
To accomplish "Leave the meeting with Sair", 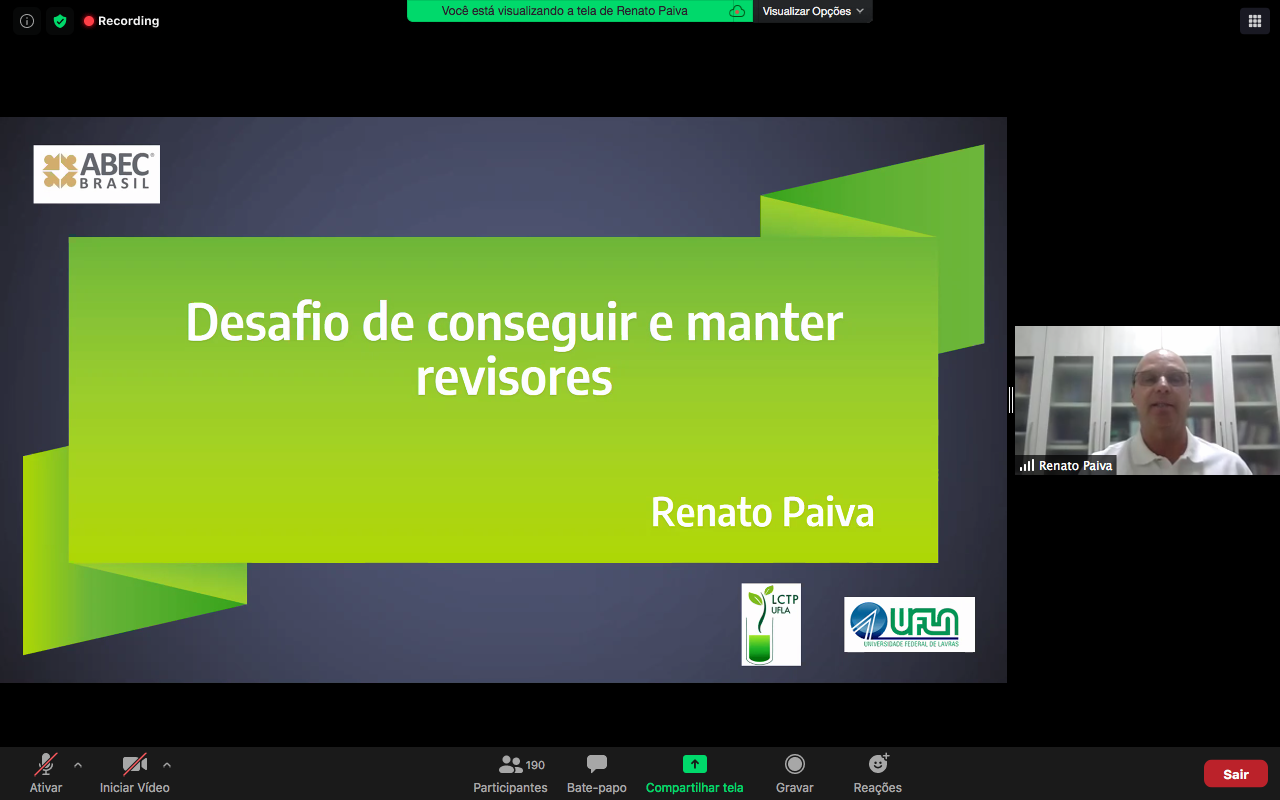I will coord(1235,774).
